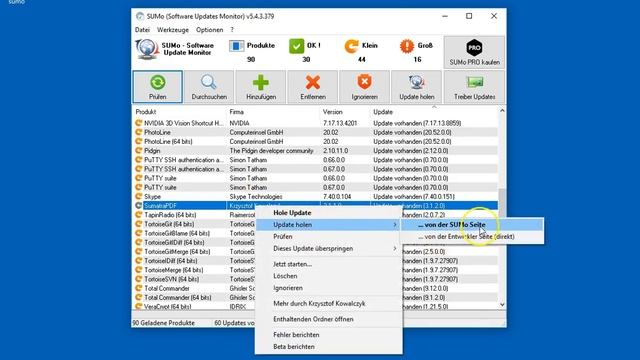Click the red Groß updates icon
Image resolution: width=640 pixels, height=360 pixels.
tap(407, 46)
